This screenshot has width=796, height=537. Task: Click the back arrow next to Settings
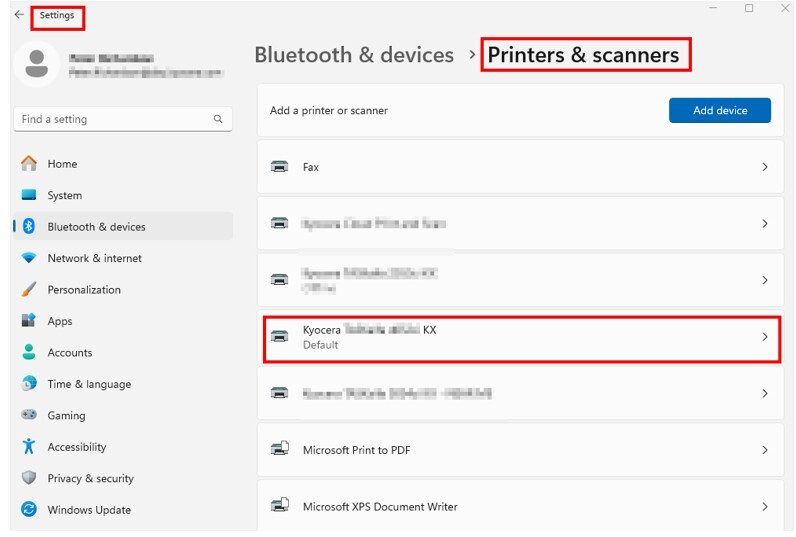click(19, 15)
